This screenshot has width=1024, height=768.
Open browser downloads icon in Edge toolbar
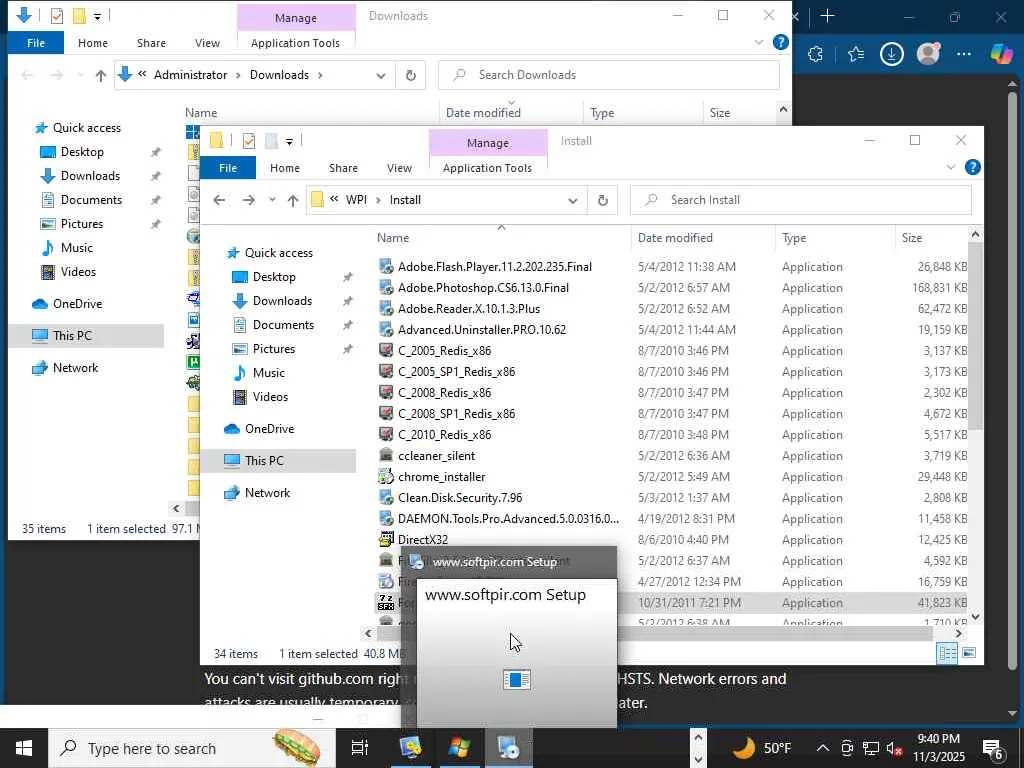pos(891,54)
